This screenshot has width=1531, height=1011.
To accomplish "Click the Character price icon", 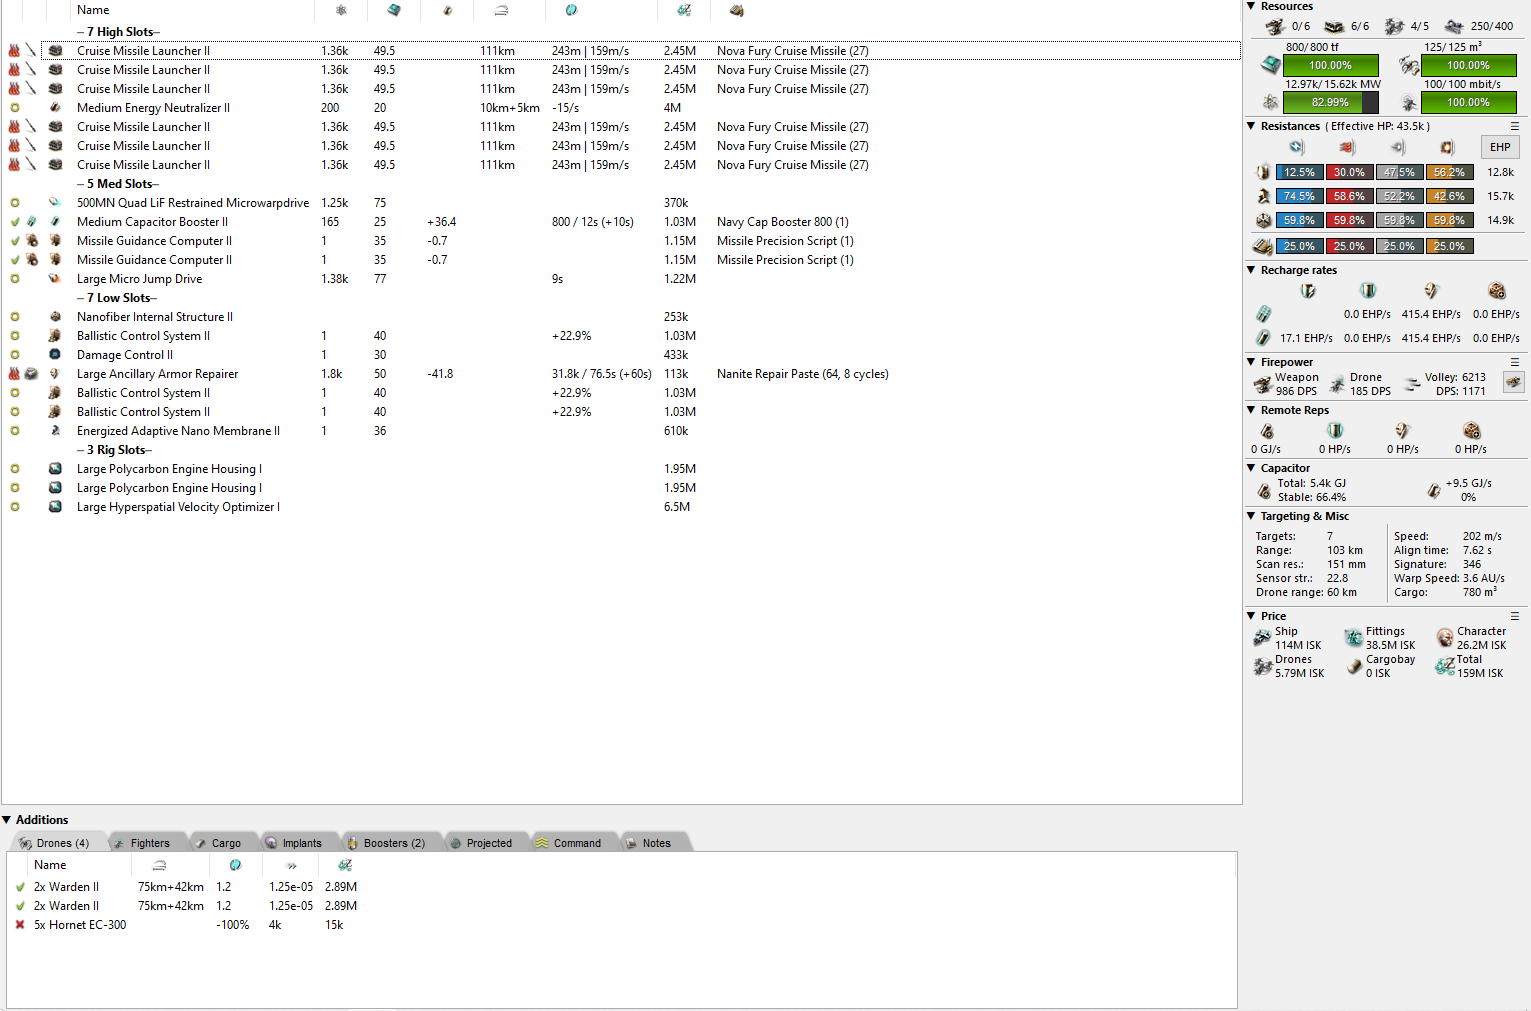I will (x=1444, y=638).
